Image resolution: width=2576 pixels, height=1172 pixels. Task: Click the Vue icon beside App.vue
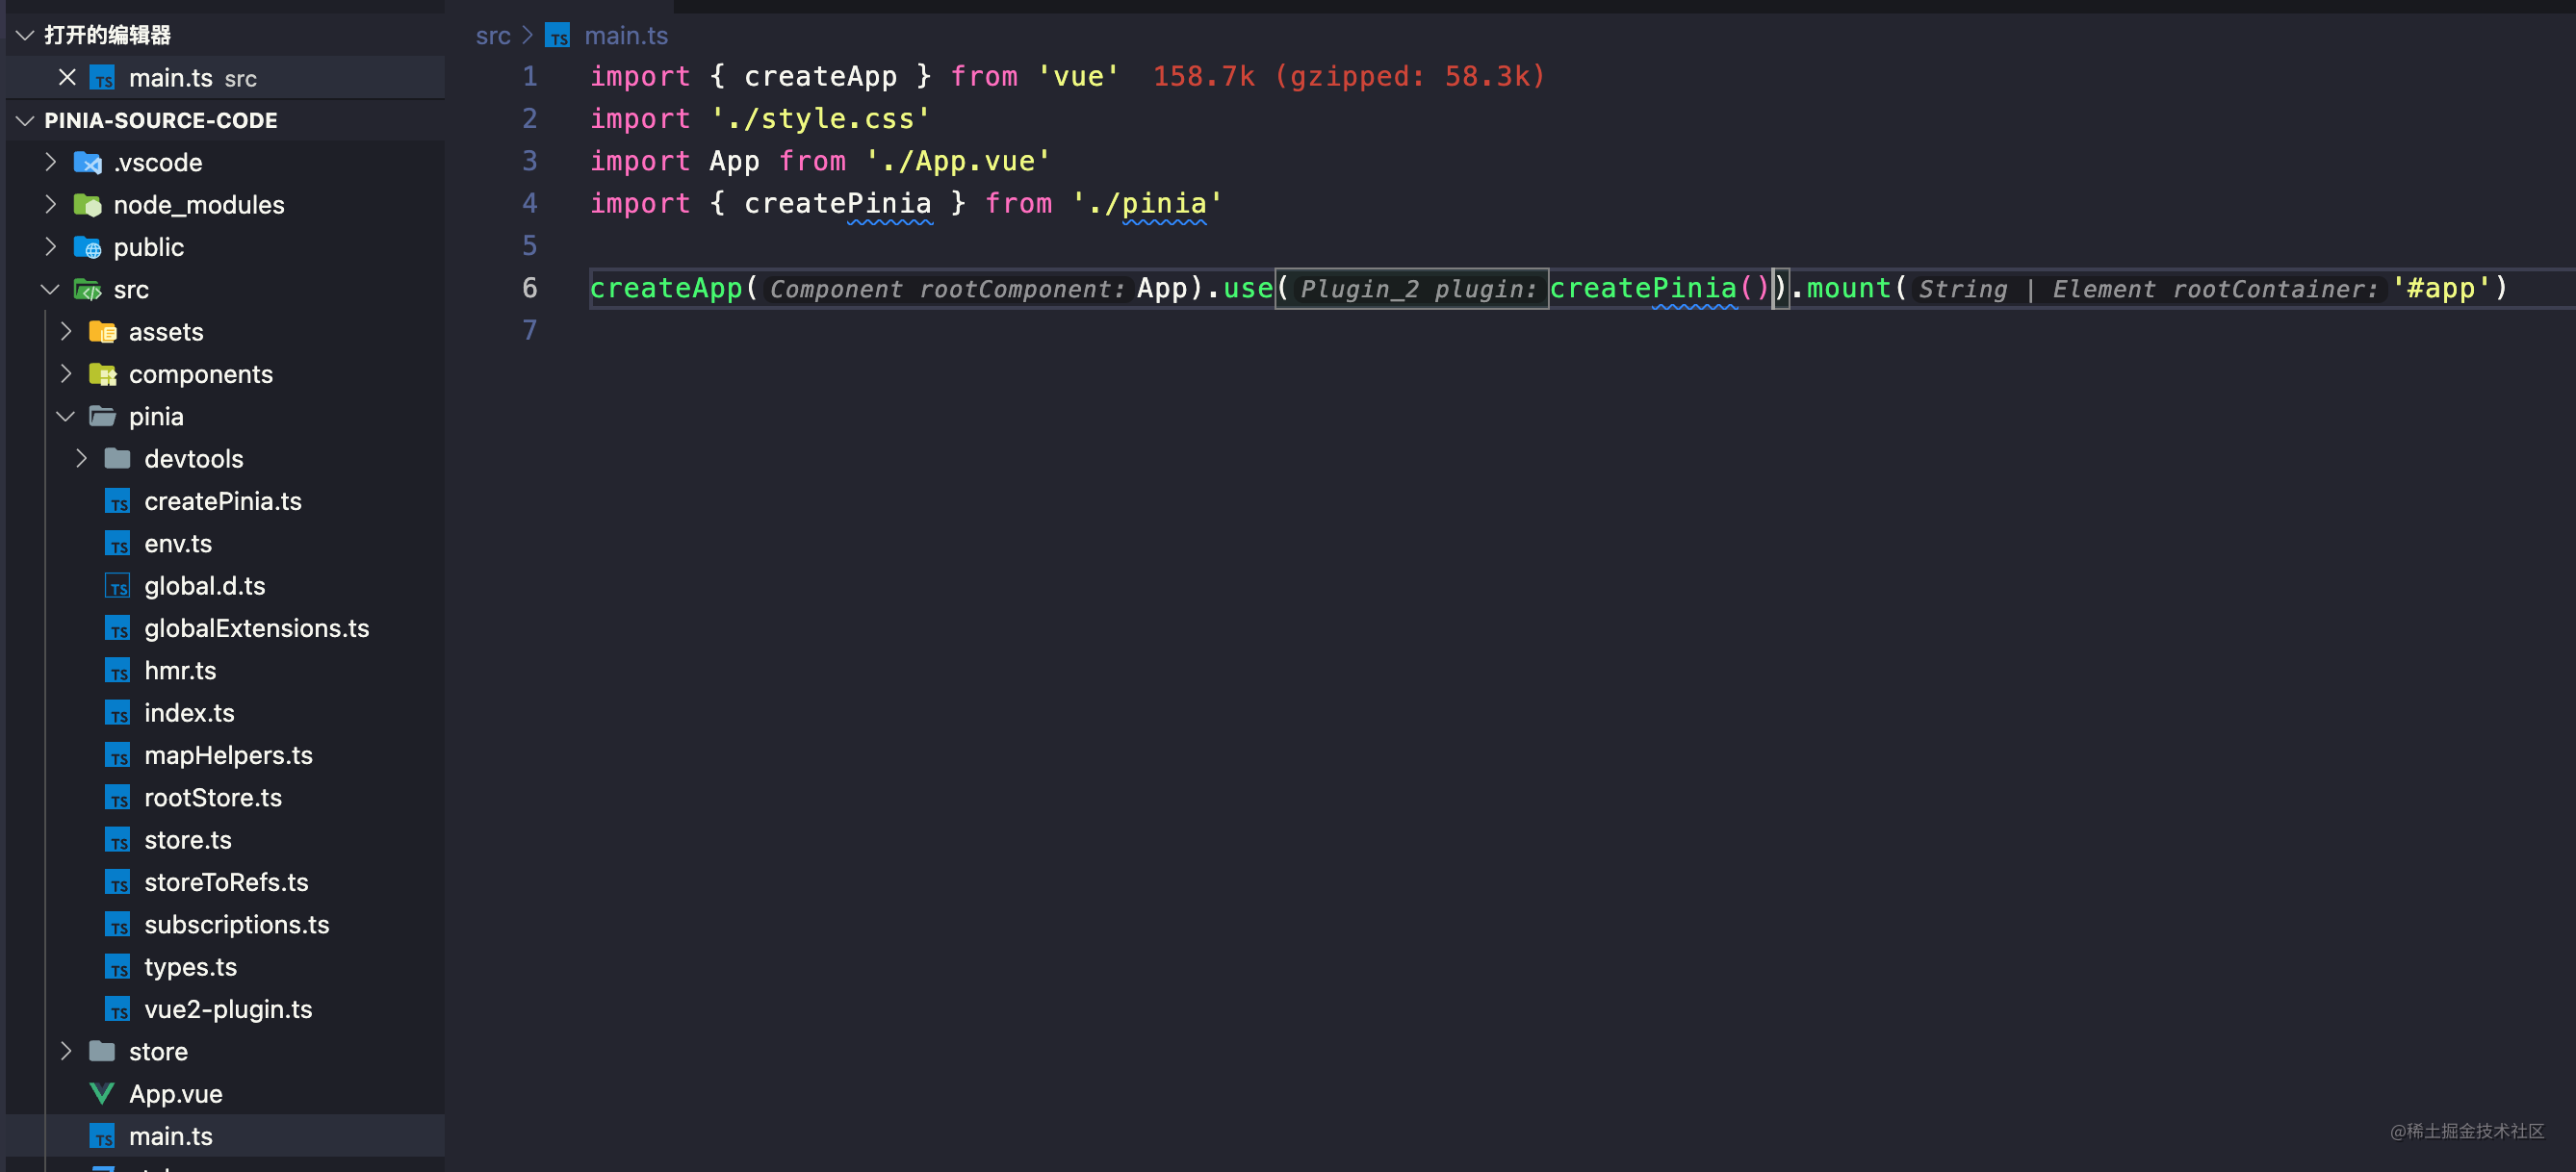click(x=102, y=1093)
